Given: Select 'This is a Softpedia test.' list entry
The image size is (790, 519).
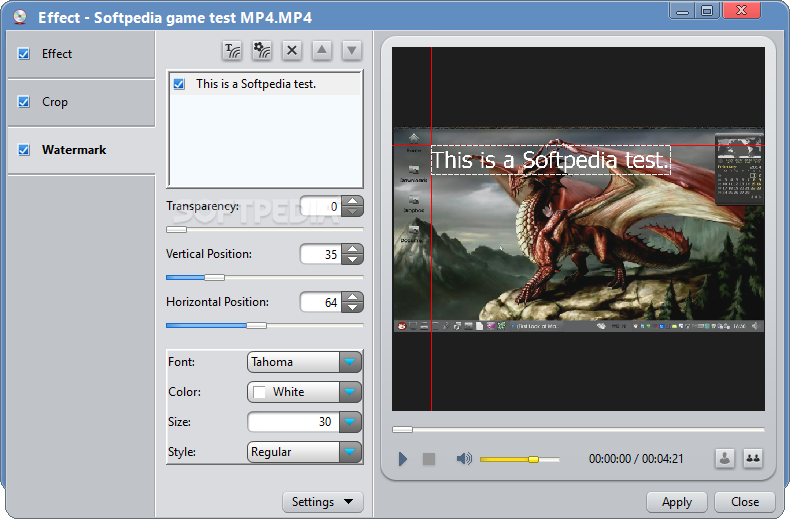Looking at the screenshot, I should 266,84.
